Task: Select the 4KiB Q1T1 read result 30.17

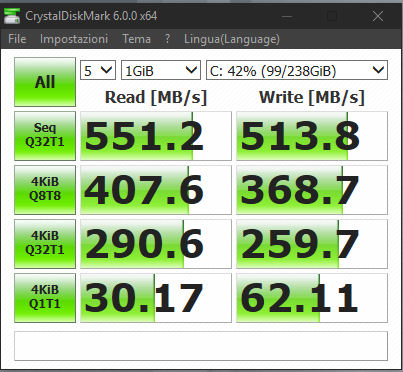Action: [156, 298]
